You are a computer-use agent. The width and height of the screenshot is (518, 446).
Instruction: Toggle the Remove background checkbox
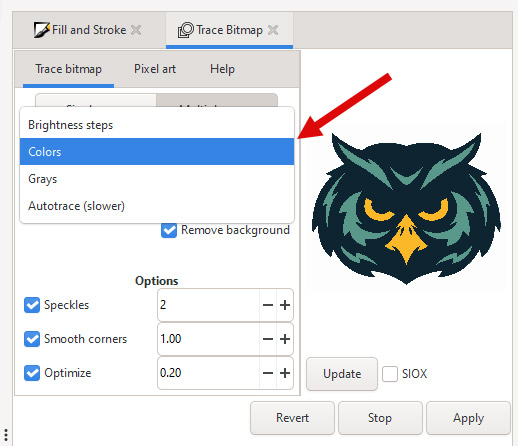pyautogui.click(x=169, y=230)
